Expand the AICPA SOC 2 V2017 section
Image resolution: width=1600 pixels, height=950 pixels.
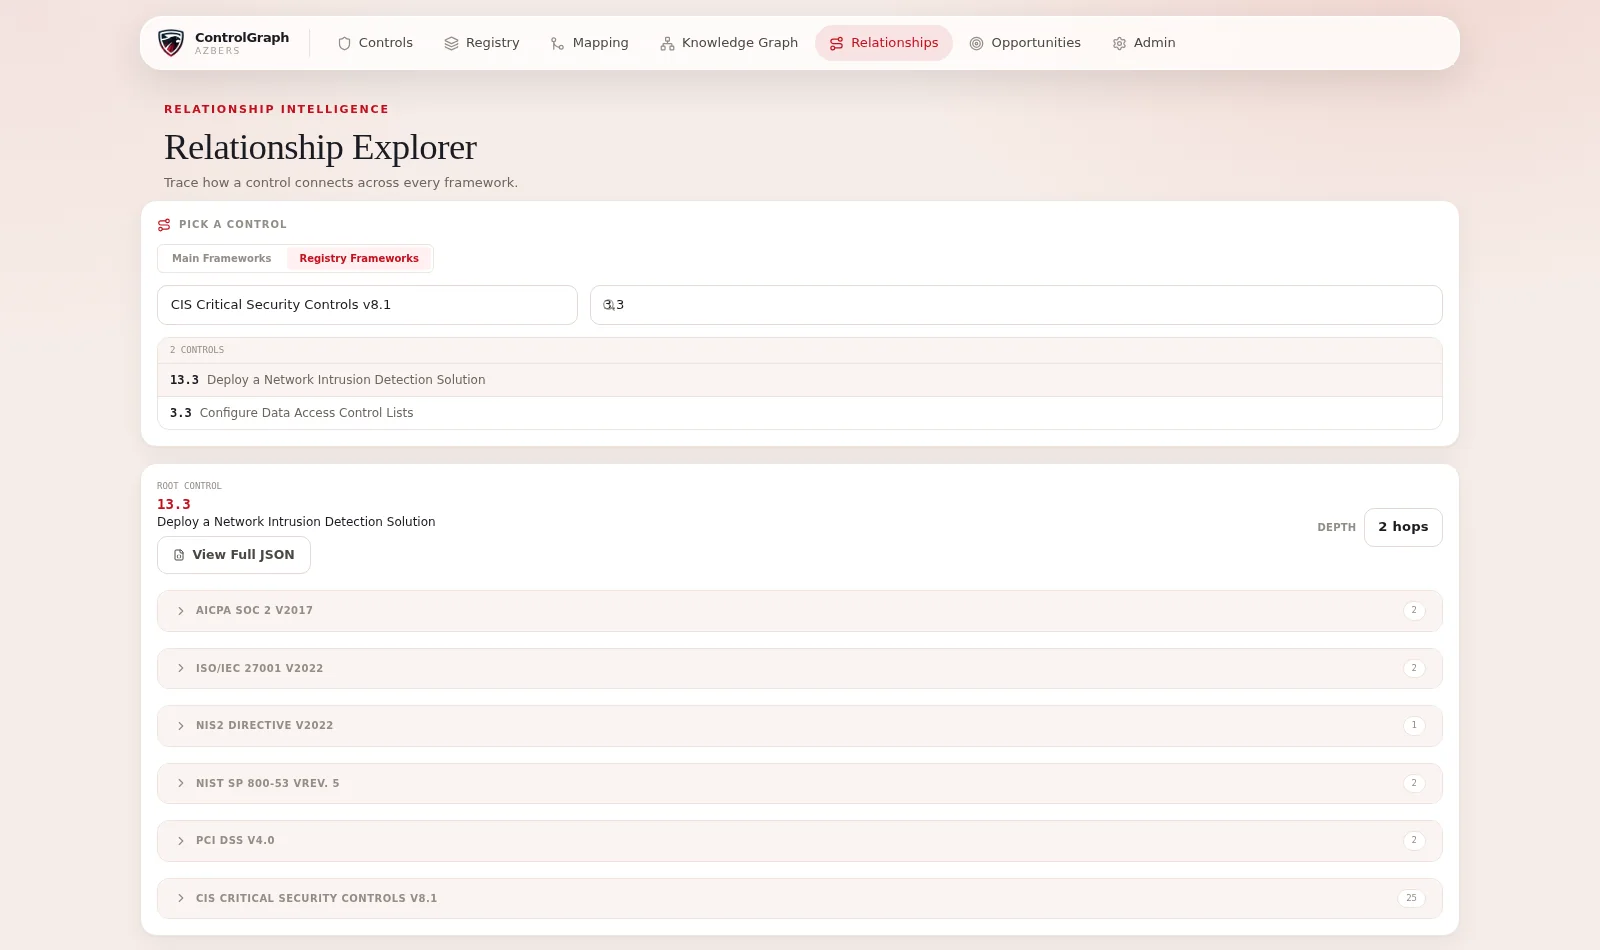pos(800,611)
